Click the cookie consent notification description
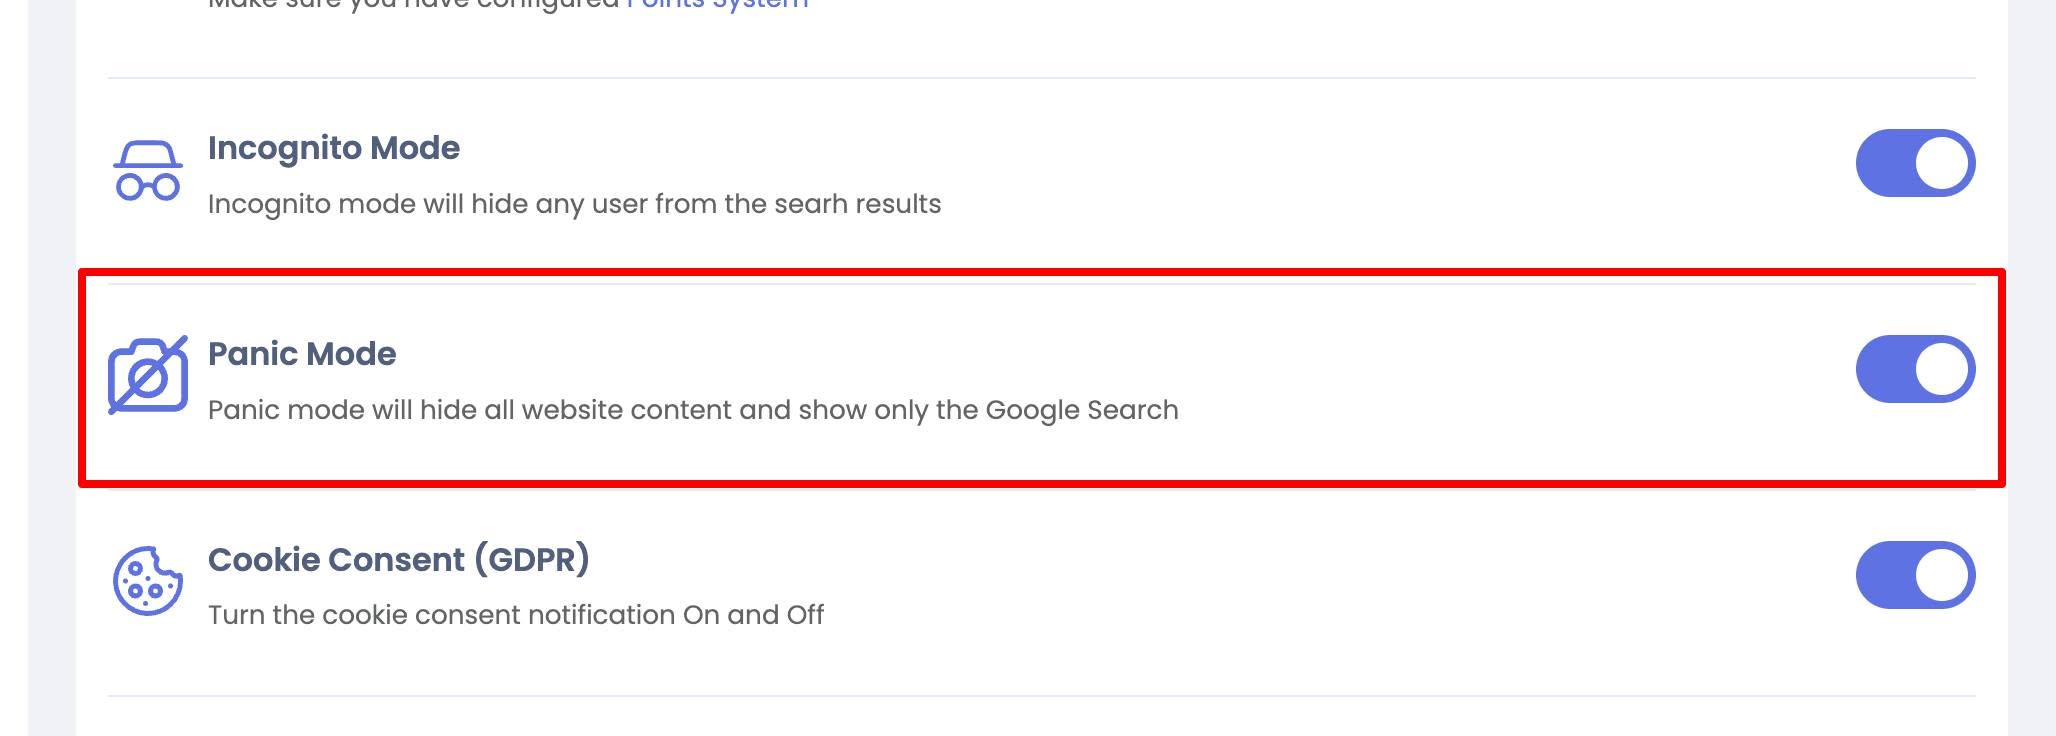 coord(516,615)
